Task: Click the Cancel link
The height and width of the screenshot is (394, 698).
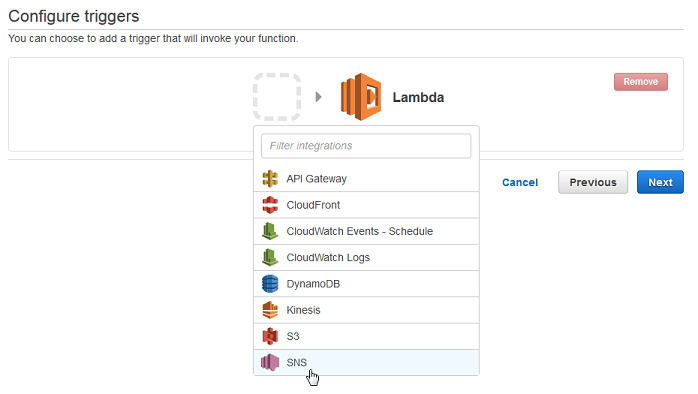Action: coord(520,183)
